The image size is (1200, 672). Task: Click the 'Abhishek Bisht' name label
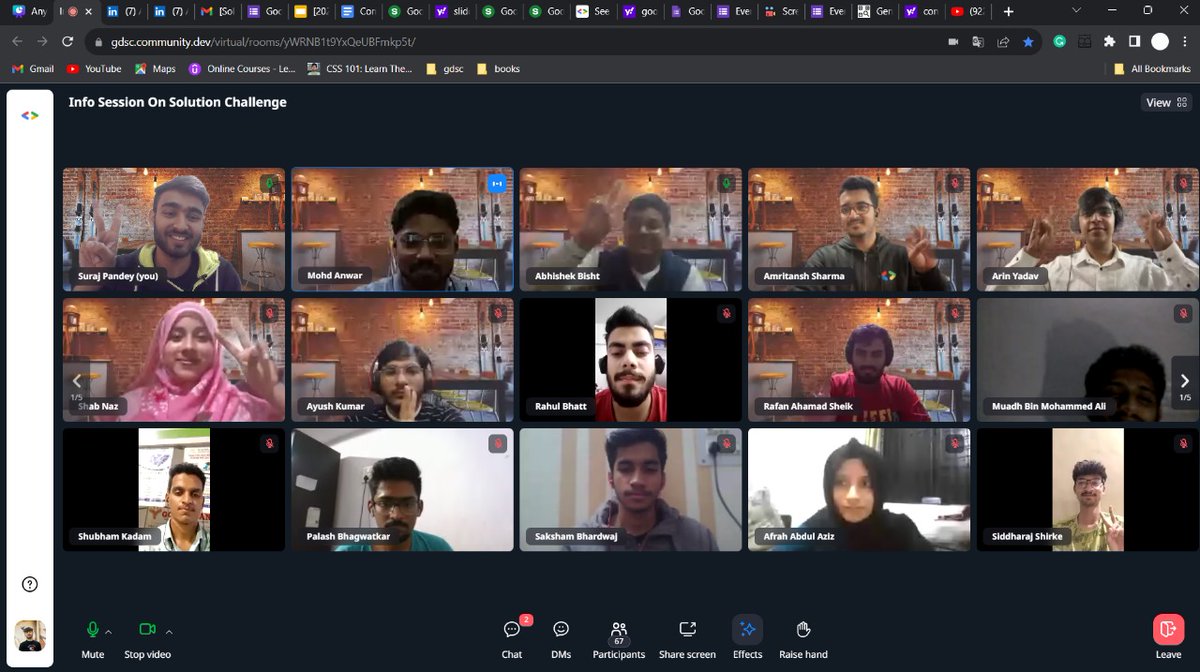tap(567, 276)
